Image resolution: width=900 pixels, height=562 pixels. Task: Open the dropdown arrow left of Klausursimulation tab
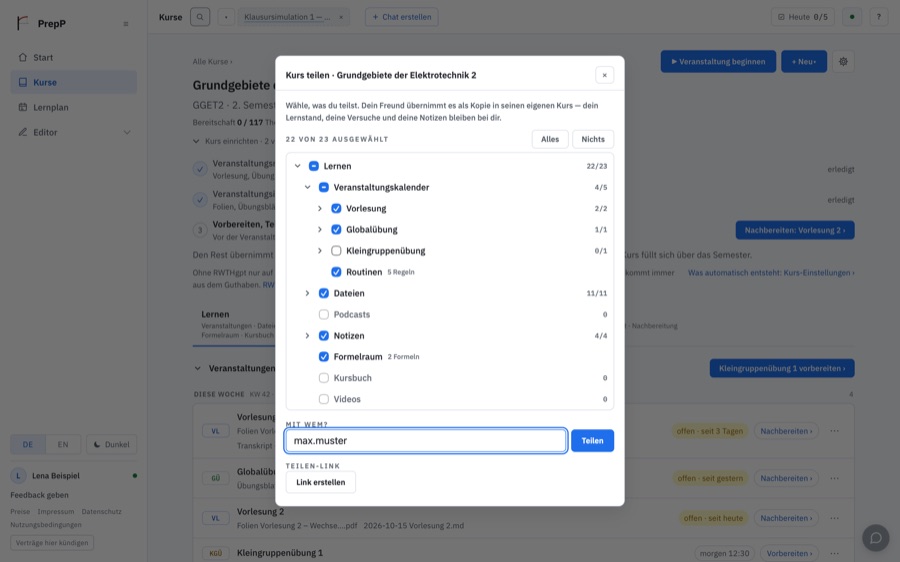(226, 17)
